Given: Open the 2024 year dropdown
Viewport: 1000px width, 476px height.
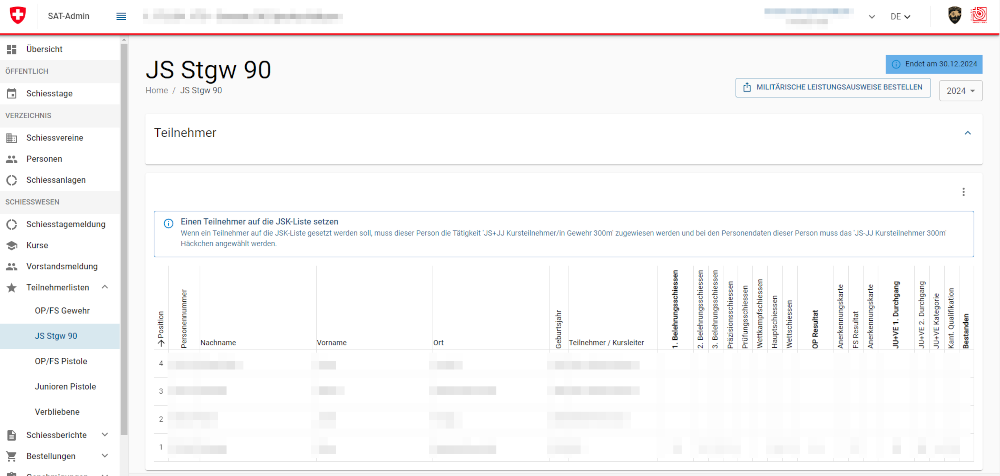Looking at the screenshot, I should click(961, 90).
